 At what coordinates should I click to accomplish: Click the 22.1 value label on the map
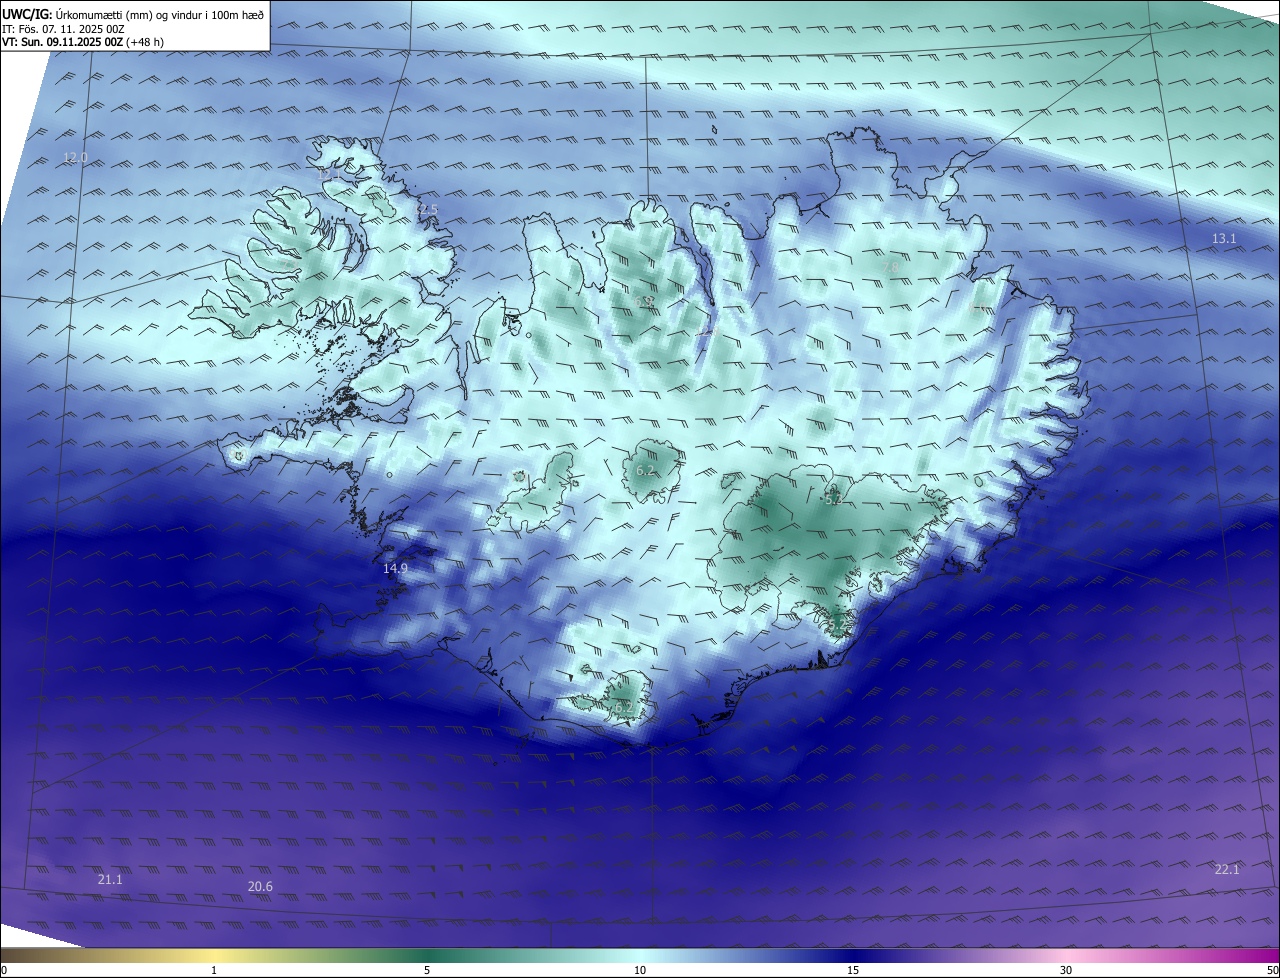[x=1227, y=869]
